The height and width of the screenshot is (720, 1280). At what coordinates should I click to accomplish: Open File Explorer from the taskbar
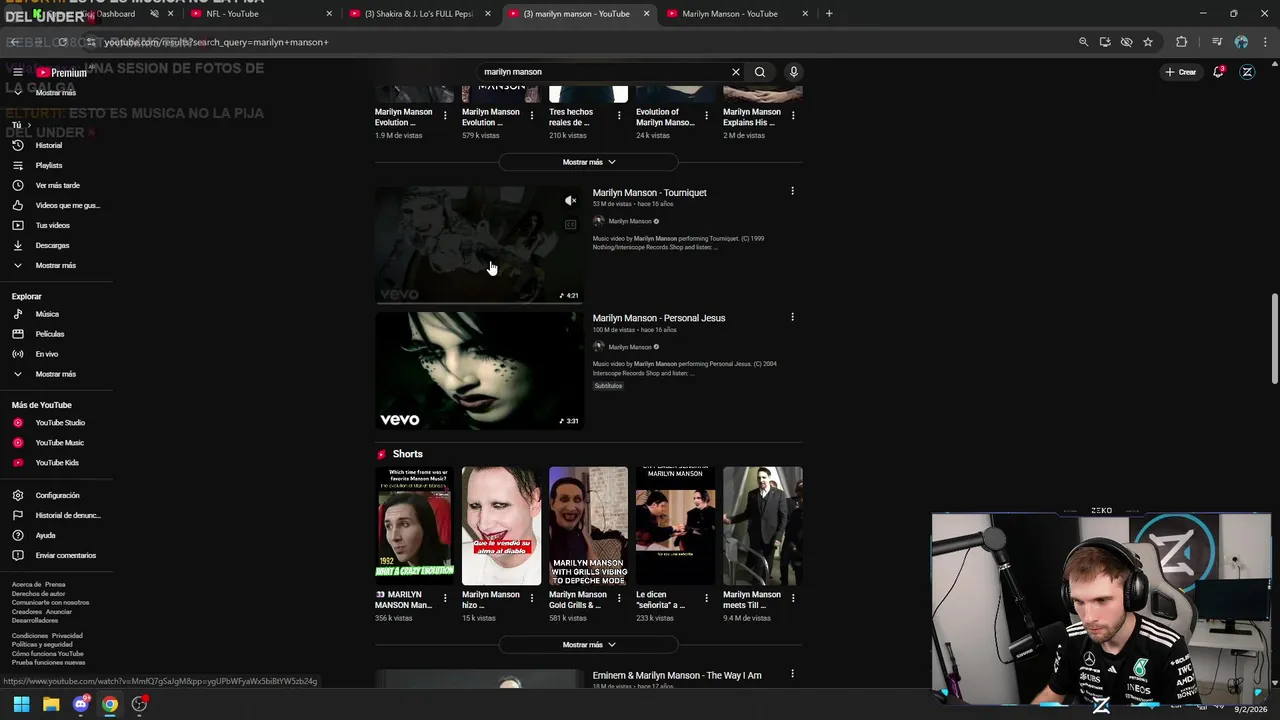pos(51,704)
